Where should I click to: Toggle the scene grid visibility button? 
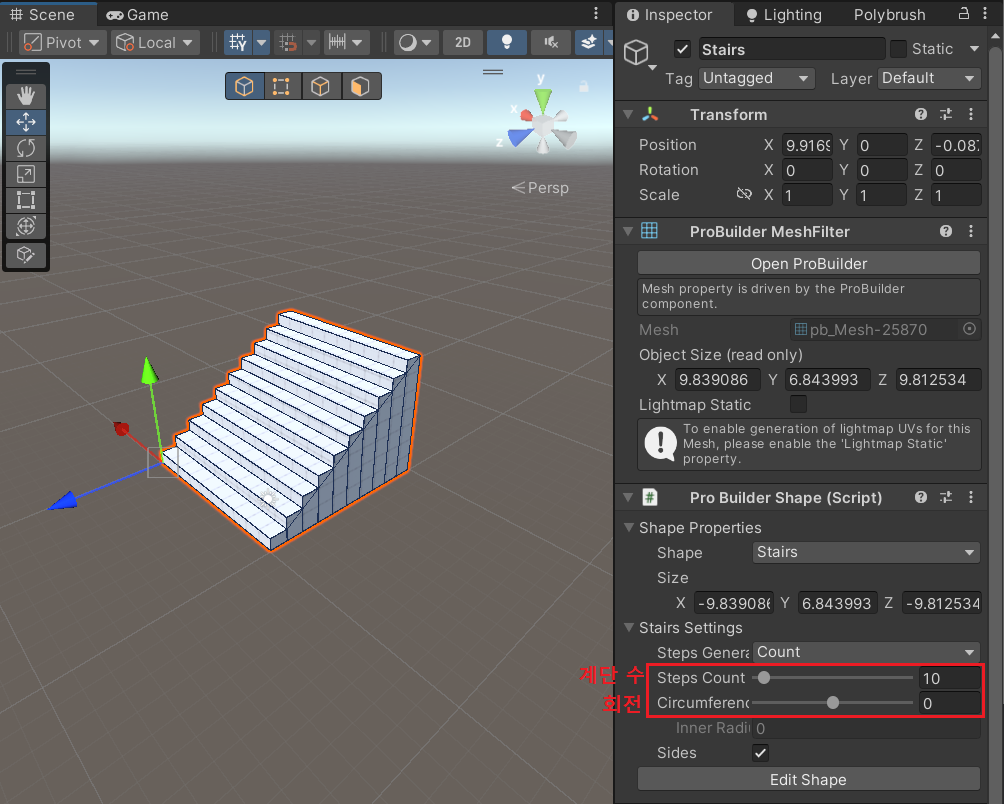(x=238, y=43)
